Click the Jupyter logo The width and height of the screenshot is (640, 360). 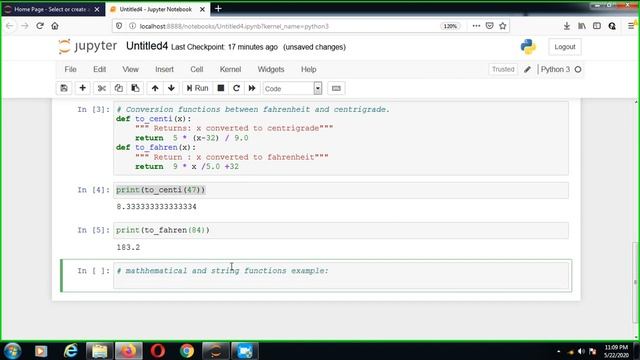click(x=87, y=47)
